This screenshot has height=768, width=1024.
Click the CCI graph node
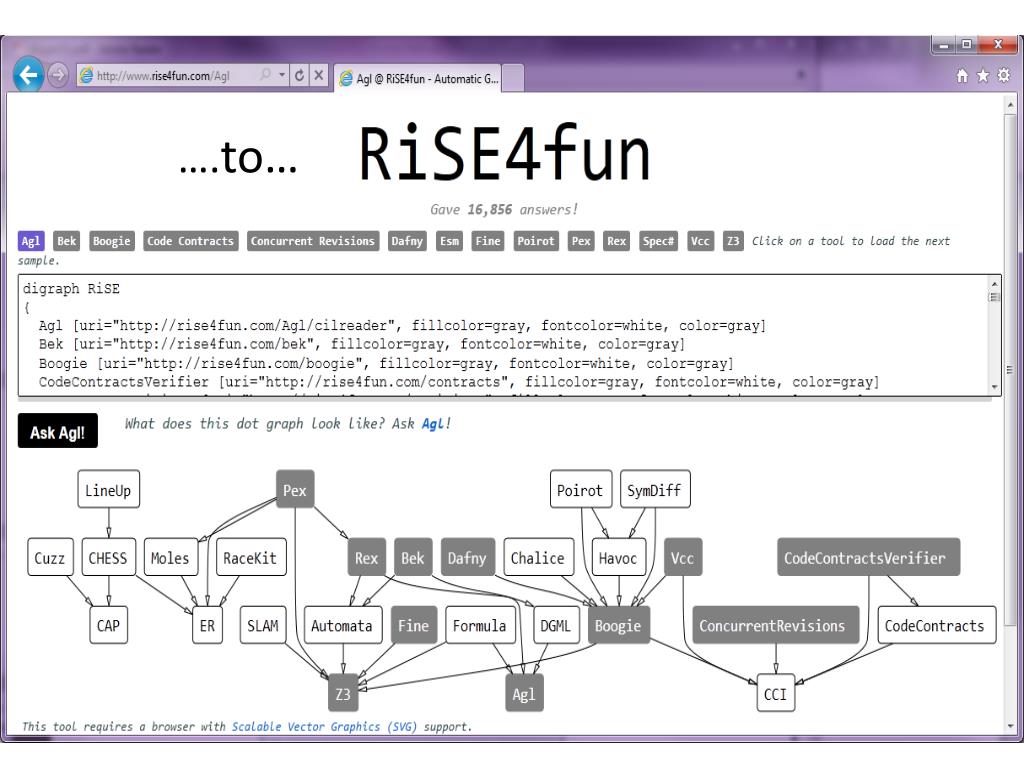coord(776,693)
